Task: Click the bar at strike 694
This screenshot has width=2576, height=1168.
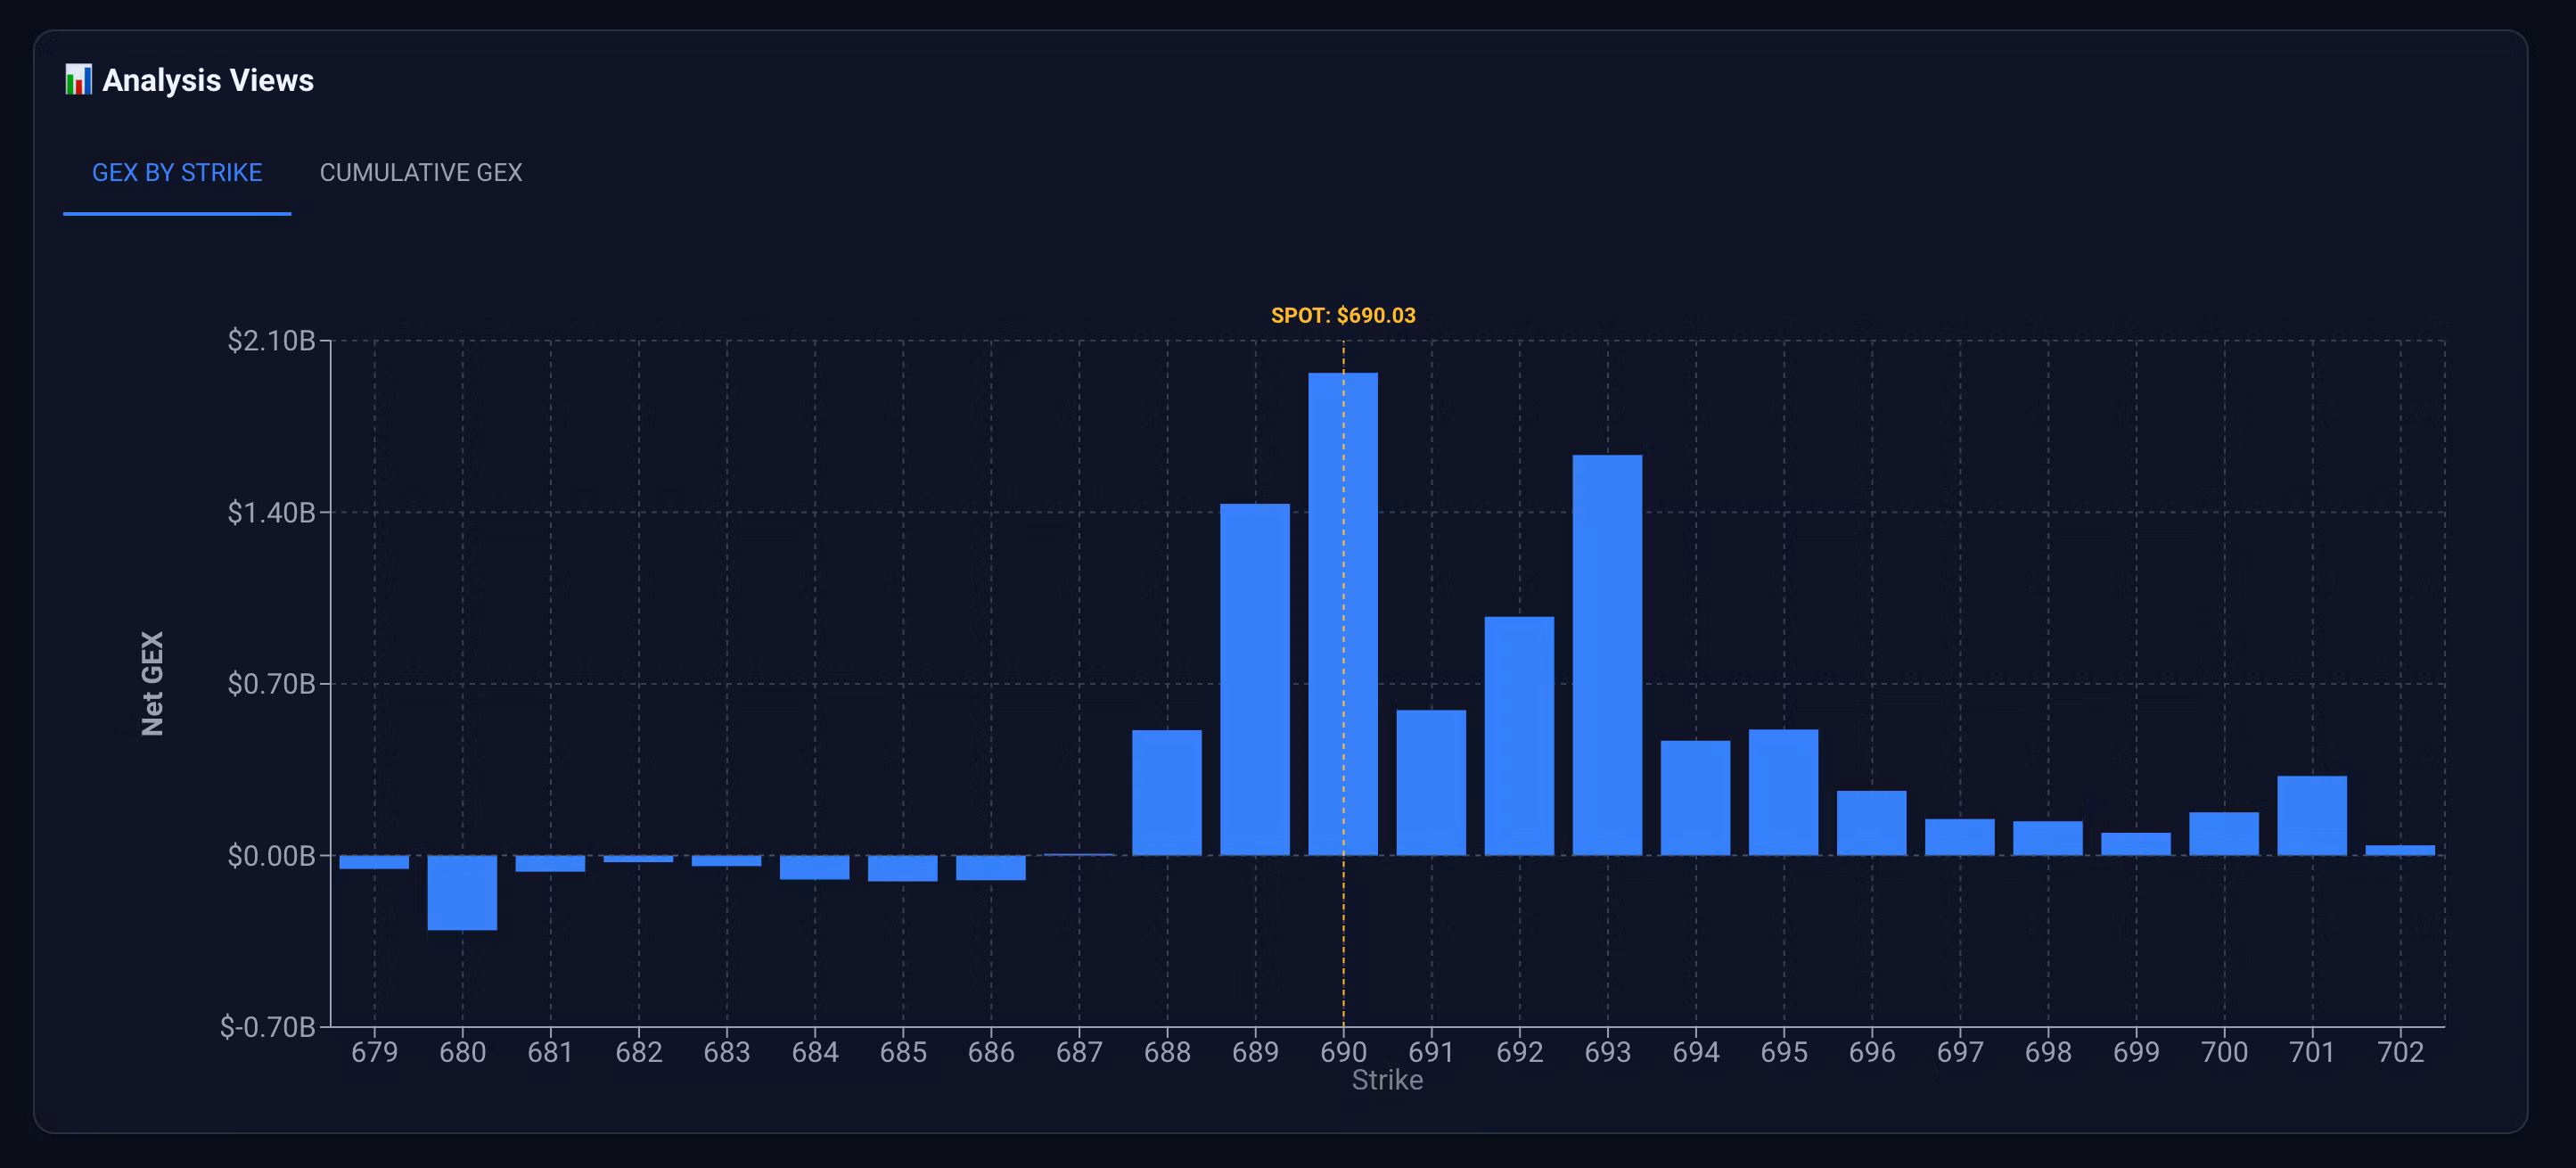Action: pyautogui.click(x=1695, y=798)
